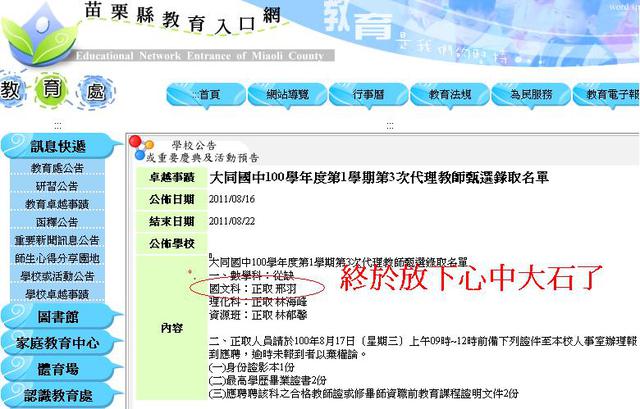The width and height of the screenshot is (640, 409).
Task: Visit the 師生心得分享園地 sidebar link
Action: (58, 258)
